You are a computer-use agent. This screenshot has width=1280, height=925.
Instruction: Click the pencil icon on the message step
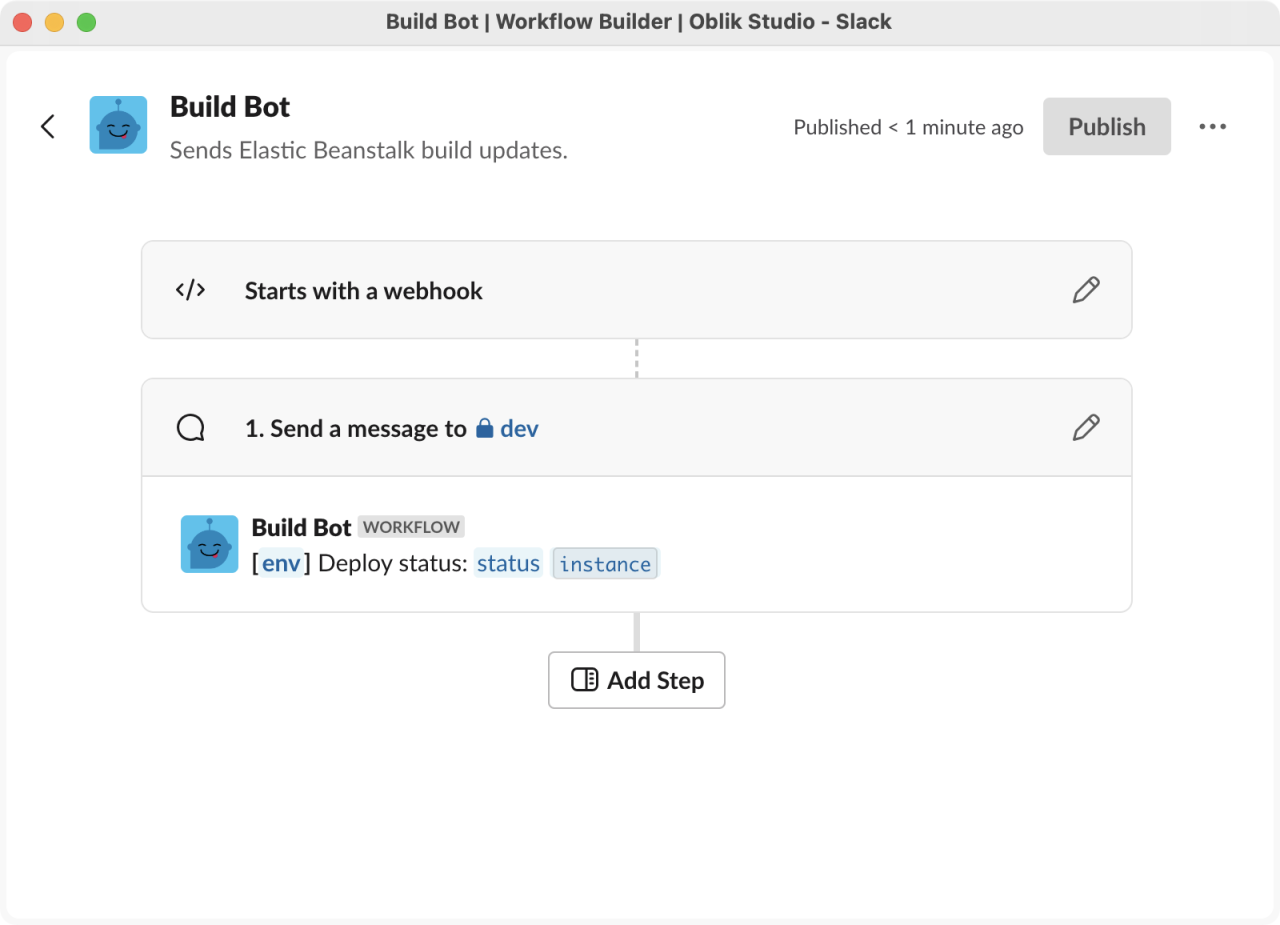click(x=1086, y=427)
